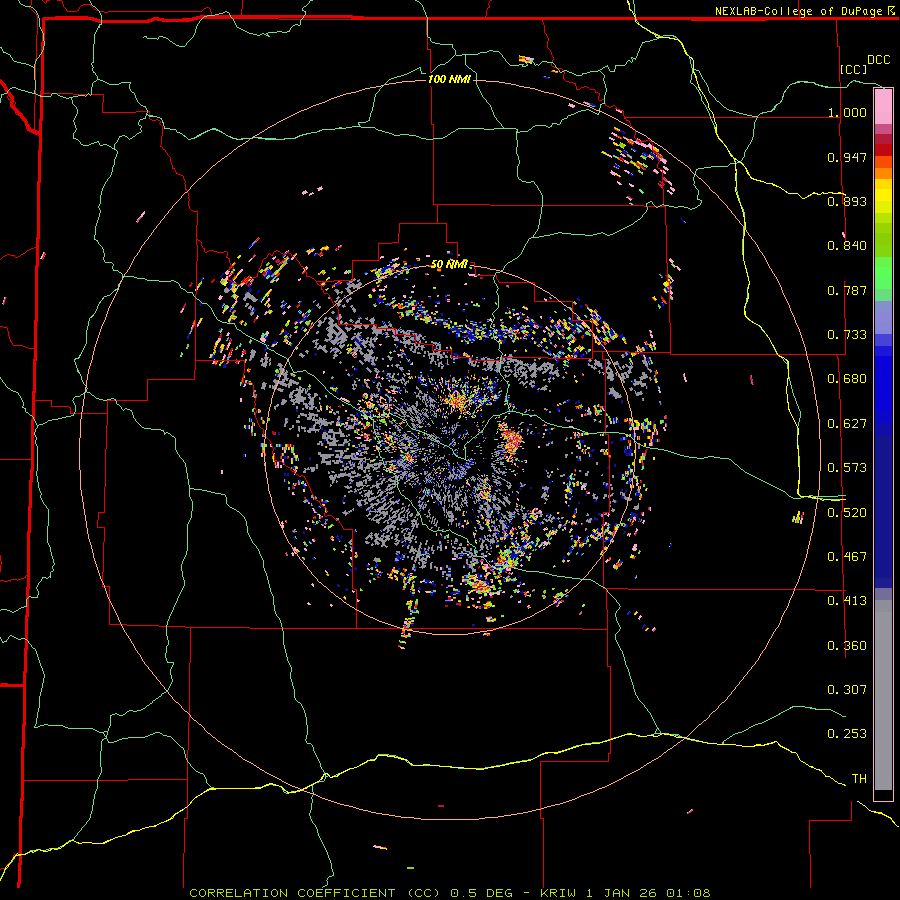Image resolution: width=900 pixels, height=900 pixels.
Task: Click the [CC] unit label
Action: pos(854,69)
